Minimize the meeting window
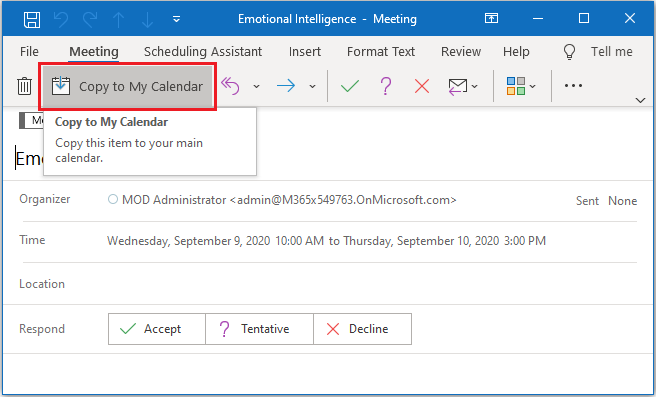This screenshot has height=397, width=656. pos(538,18)
